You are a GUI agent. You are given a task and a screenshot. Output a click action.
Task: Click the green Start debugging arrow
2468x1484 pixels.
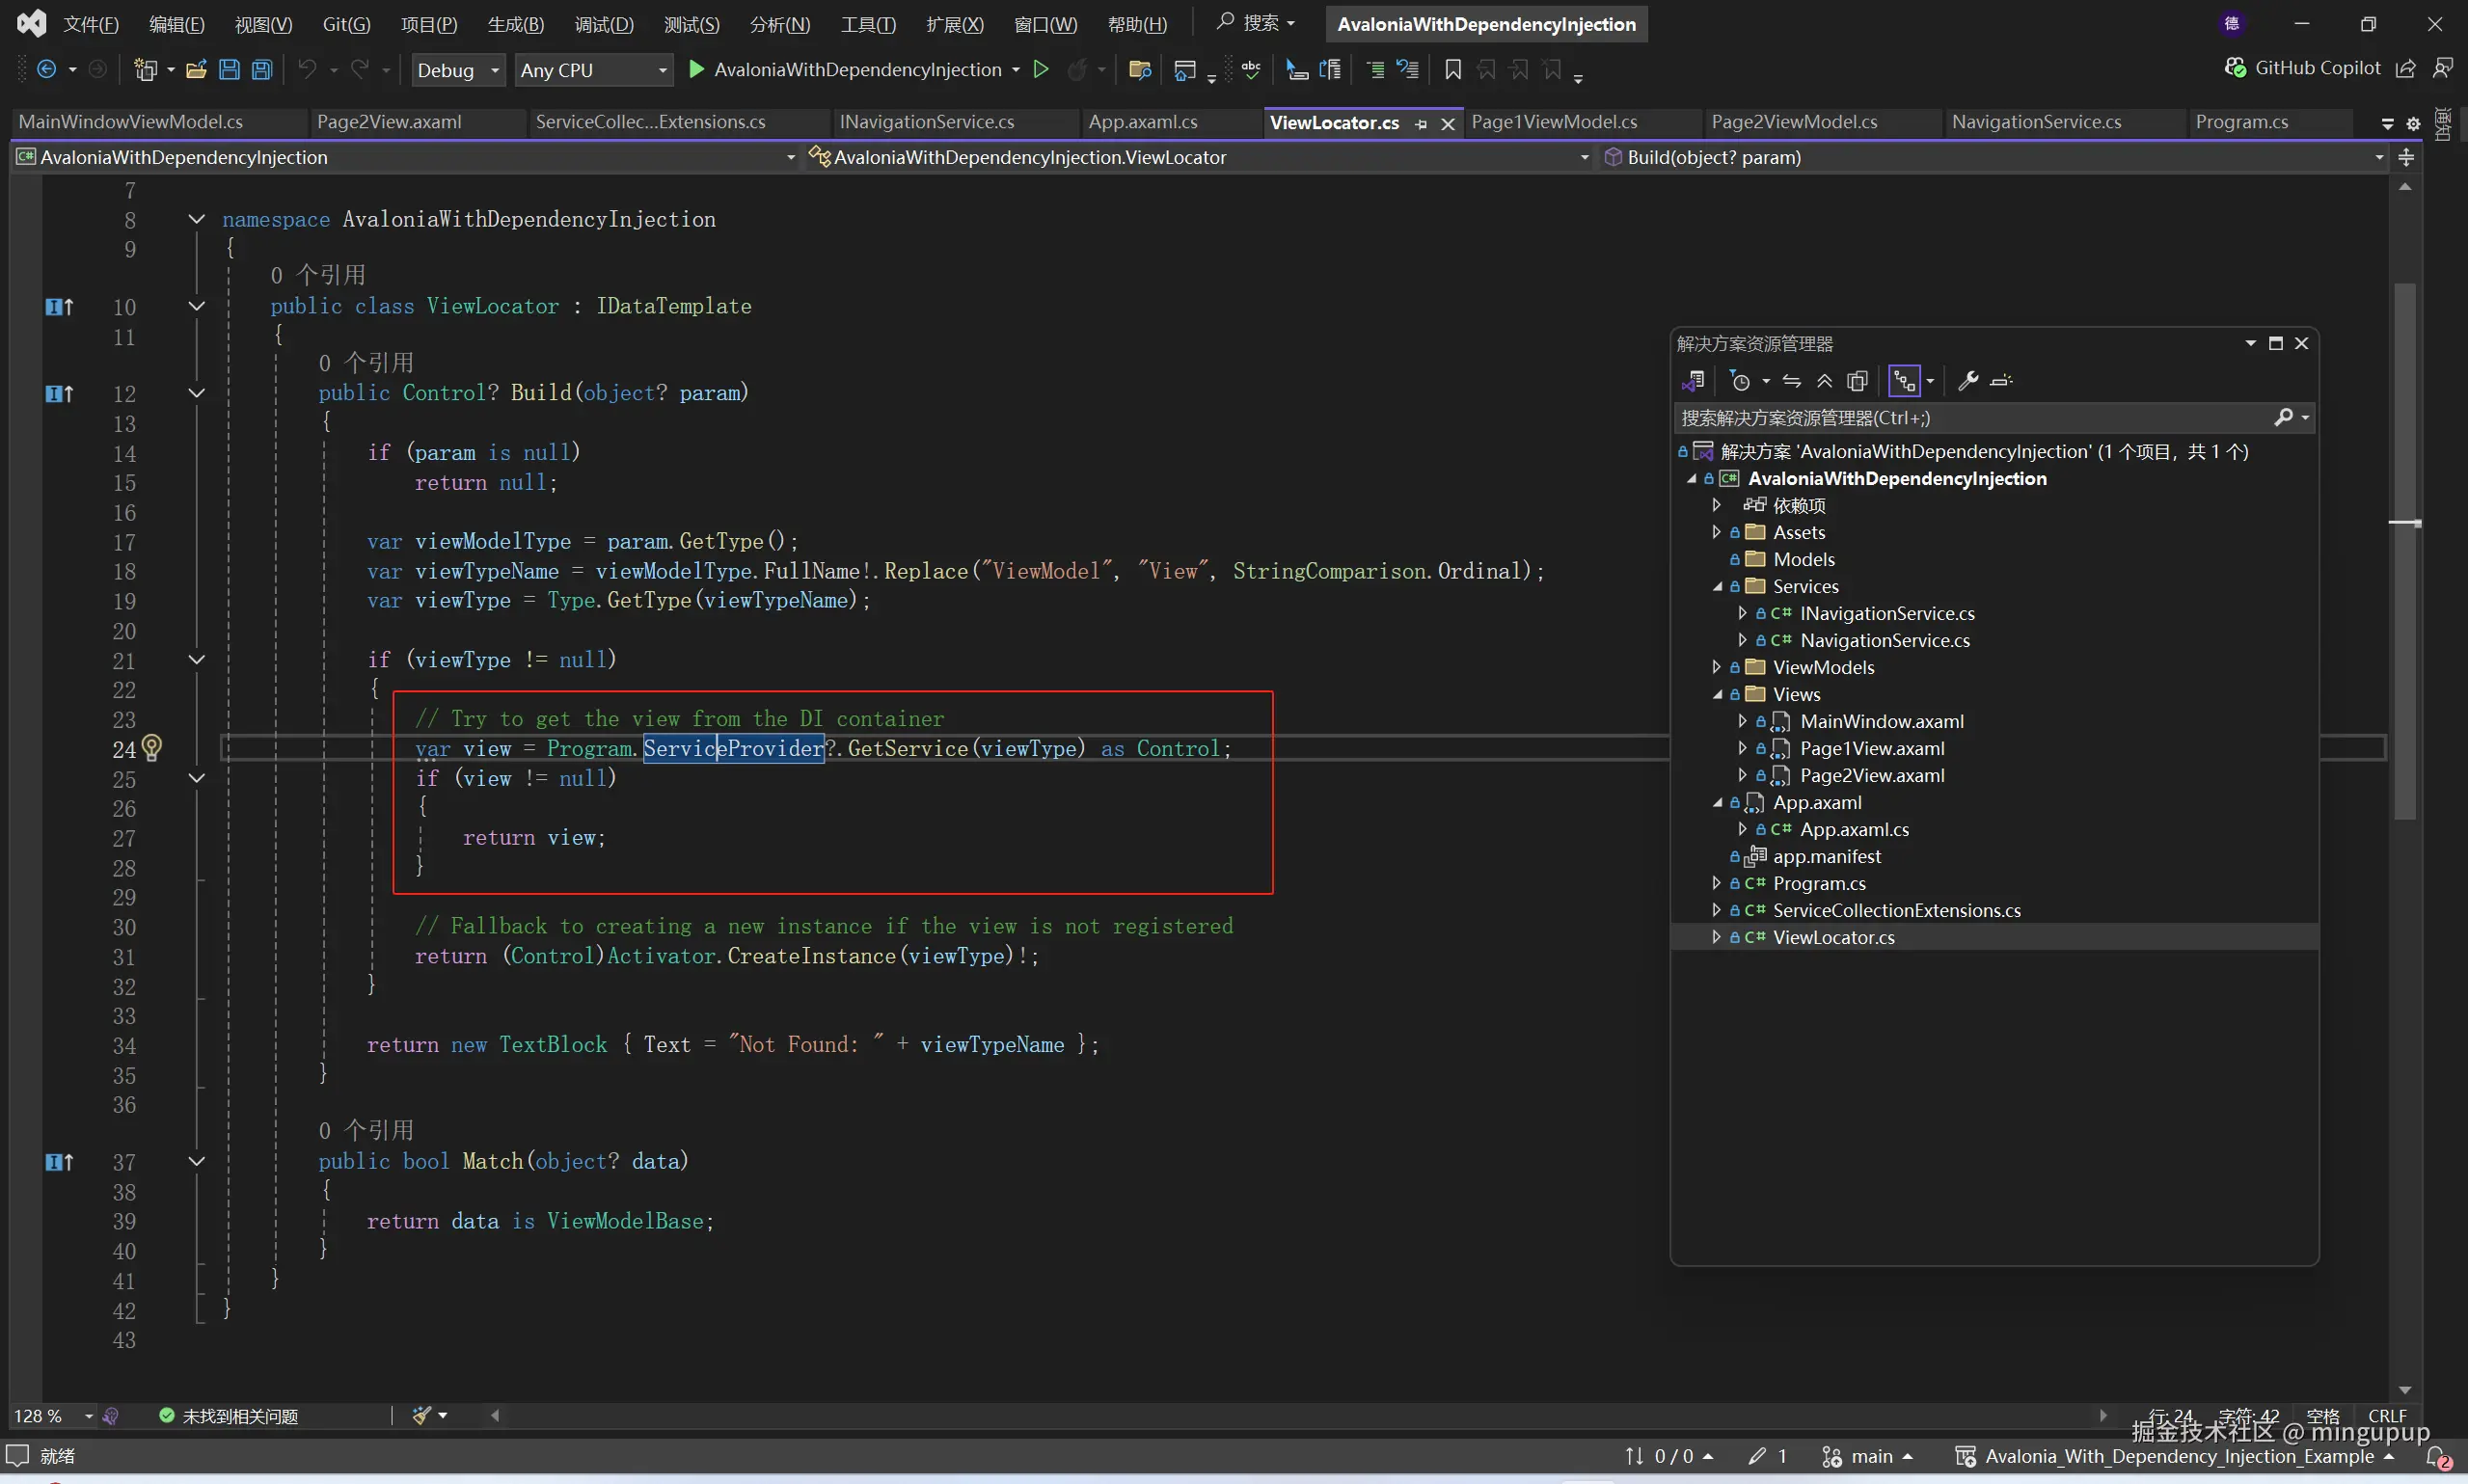(697, 70)
